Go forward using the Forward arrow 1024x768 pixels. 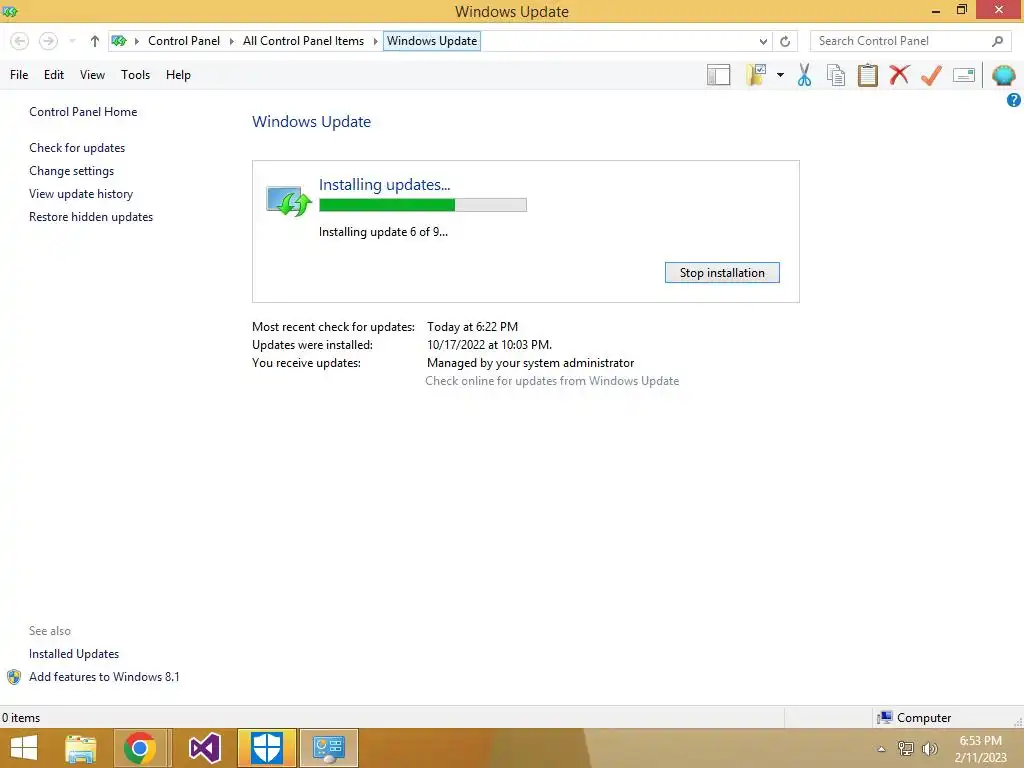coord(48,41)
